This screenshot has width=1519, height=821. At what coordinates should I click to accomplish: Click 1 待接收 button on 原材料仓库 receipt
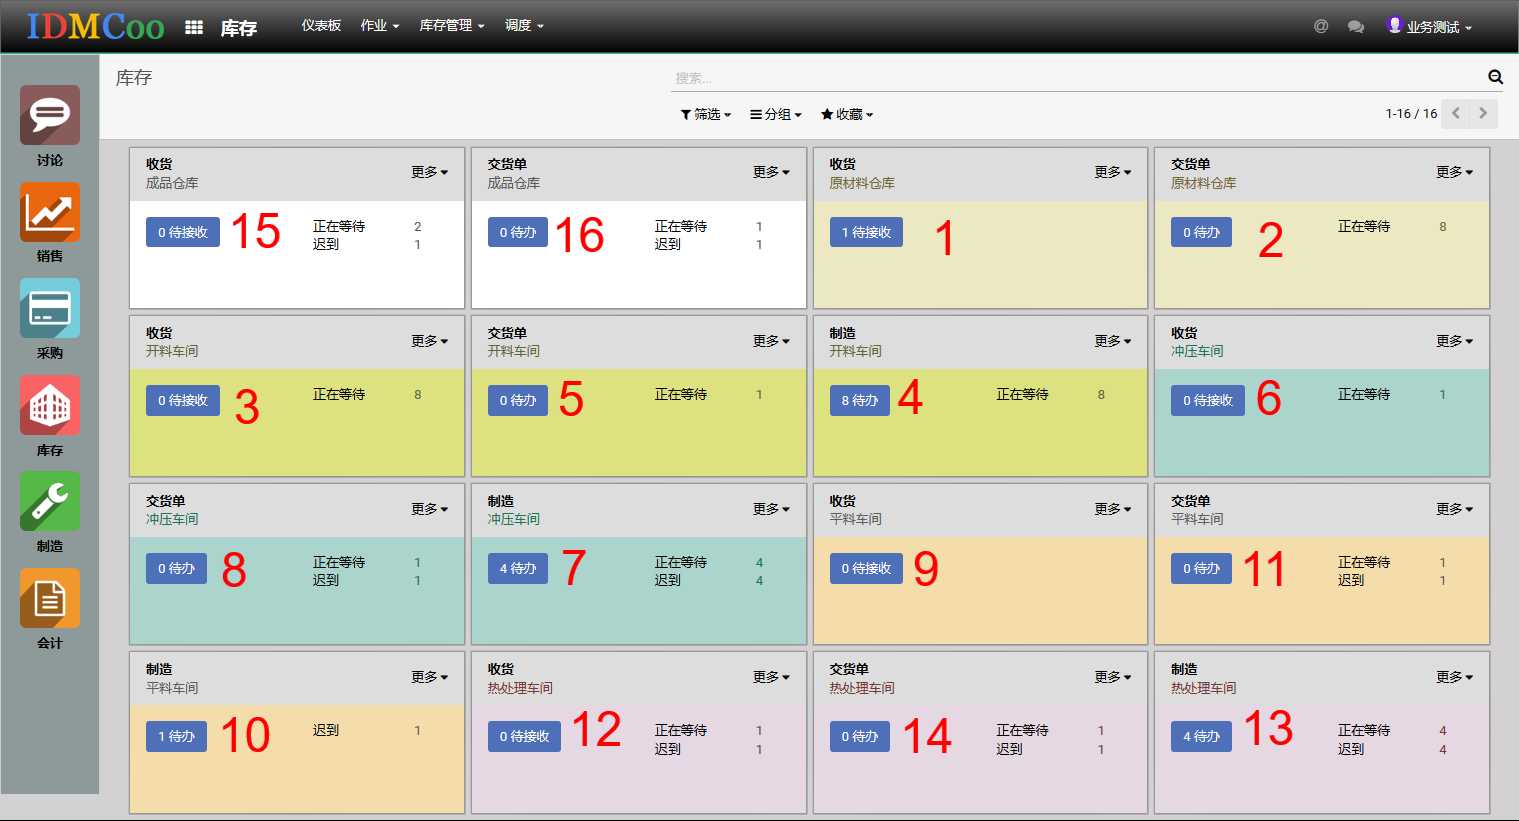click(866, 232)
